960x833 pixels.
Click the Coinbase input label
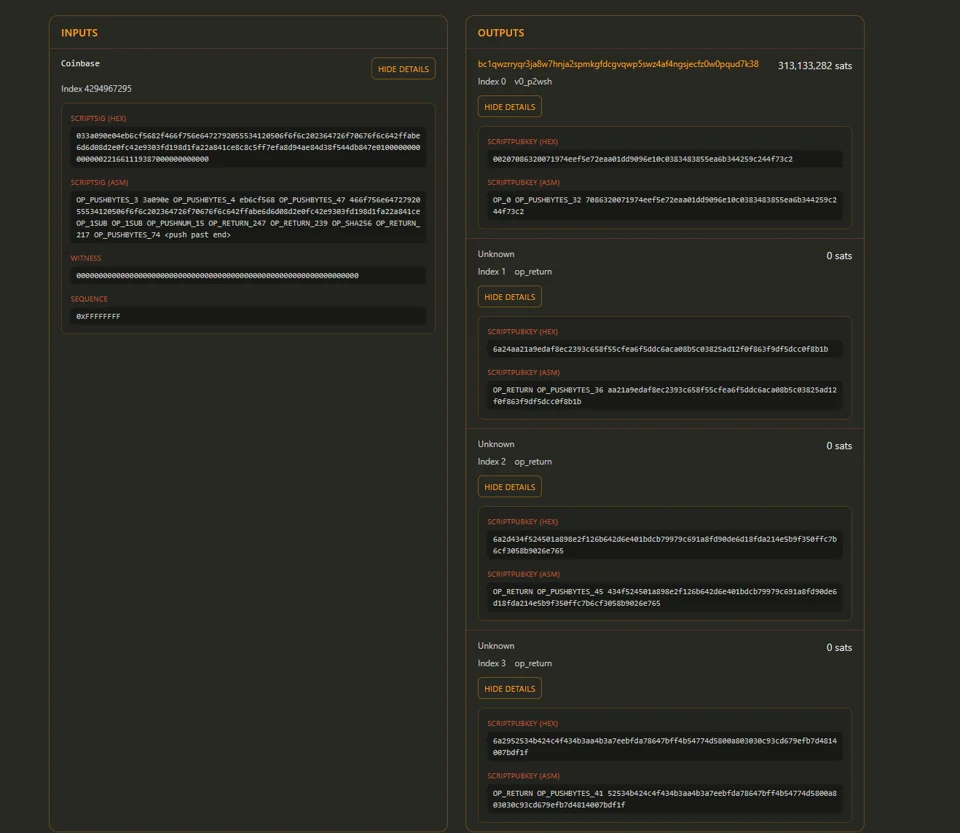click(80, 63)
